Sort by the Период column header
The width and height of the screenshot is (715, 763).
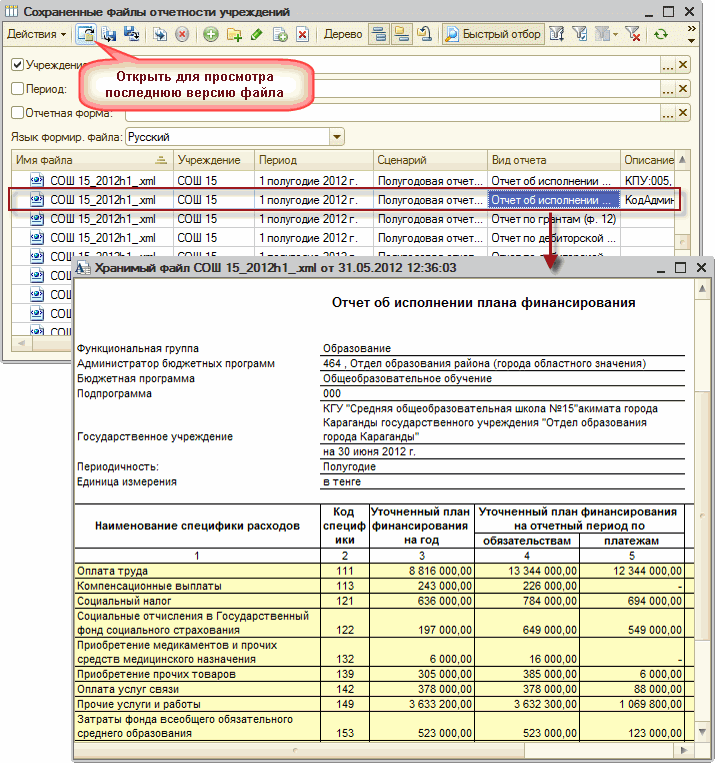pyautogui.click(x=312, y=160)
